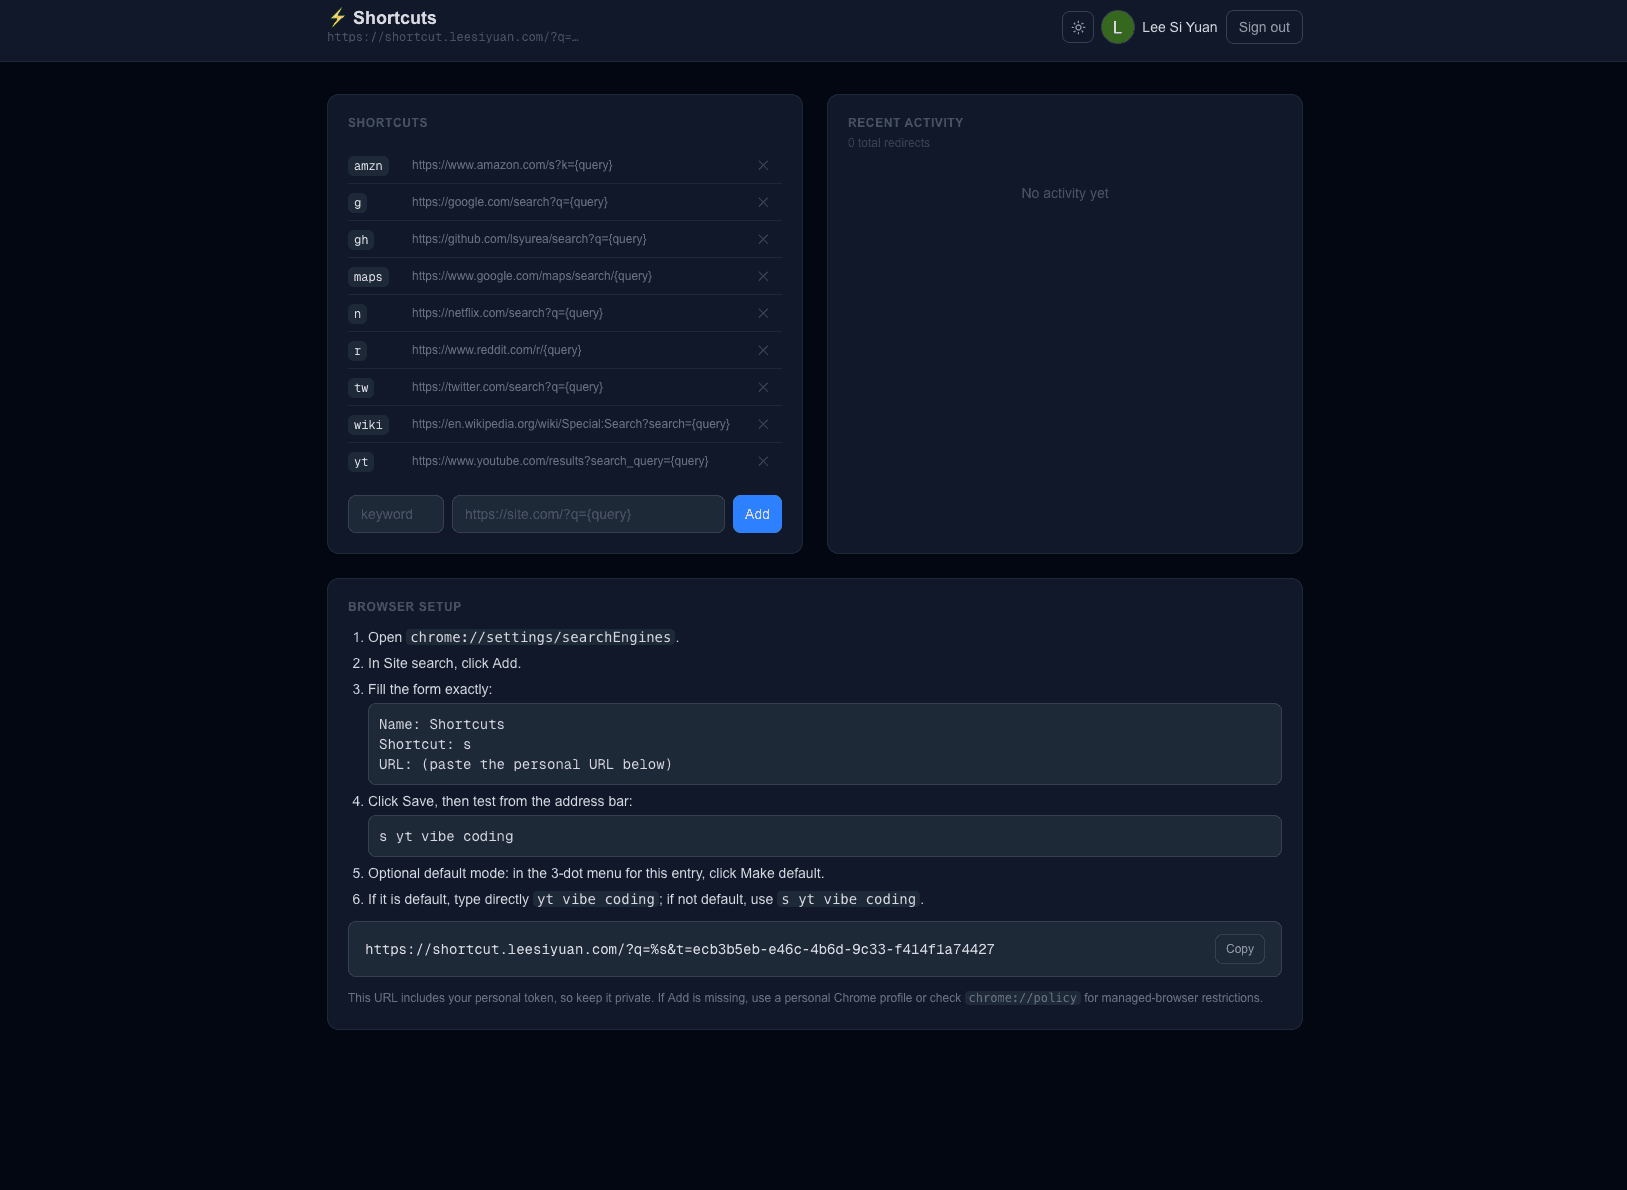The width and height of the screenshot is (1627, 1190).
Task: Open the Lee Si Yuan avatar
Action: [x=1117, y=27]
